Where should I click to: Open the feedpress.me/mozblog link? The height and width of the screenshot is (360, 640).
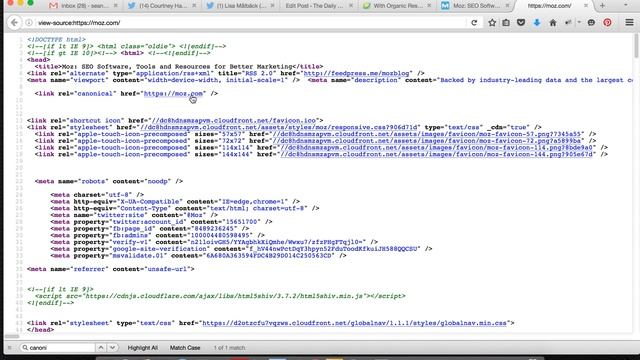point(356,73)
